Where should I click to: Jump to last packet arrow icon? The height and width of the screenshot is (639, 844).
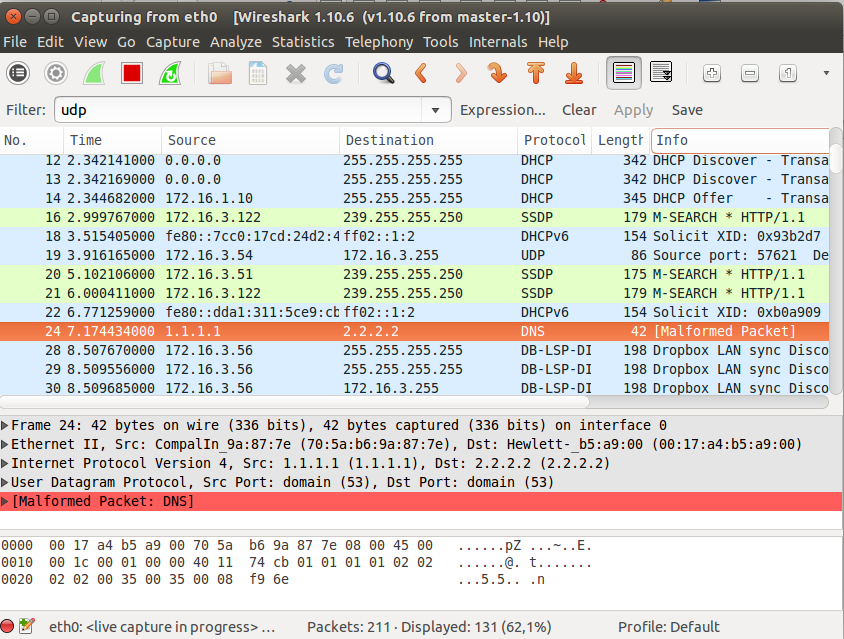click(574, 73)
